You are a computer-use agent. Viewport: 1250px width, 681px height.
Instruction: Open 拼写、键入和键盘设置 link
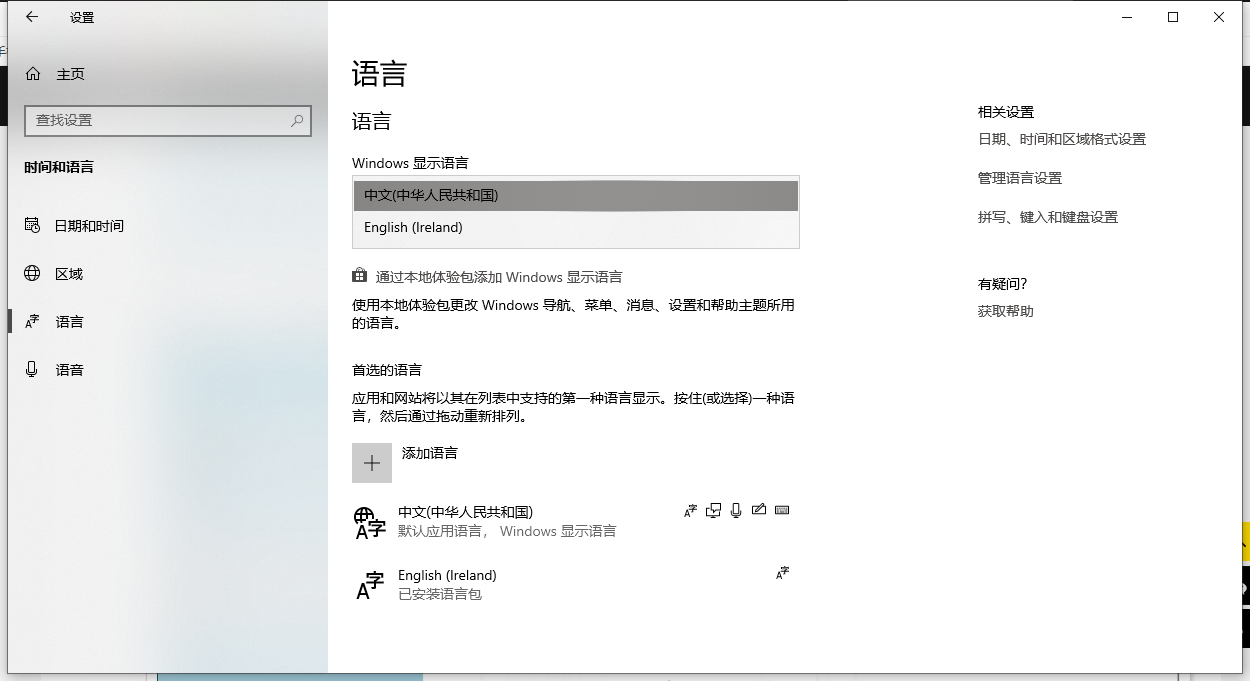point(1048,217)
